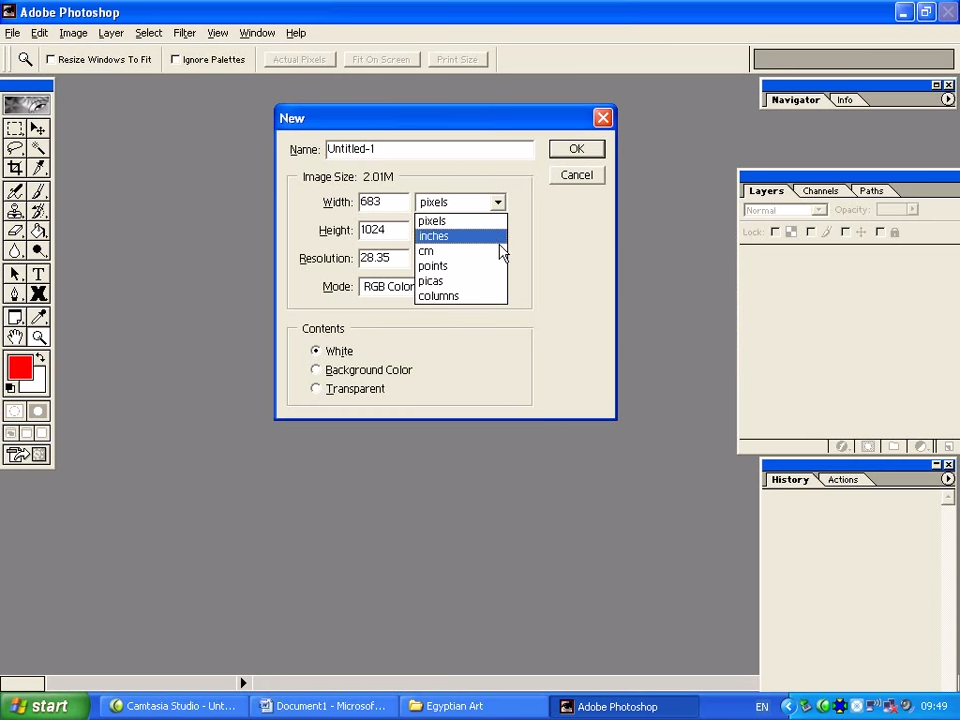Click Jump to ImageReady icon
Viewport: 960px width, 720px height.
pyautogui.click(x=26, y=454)
